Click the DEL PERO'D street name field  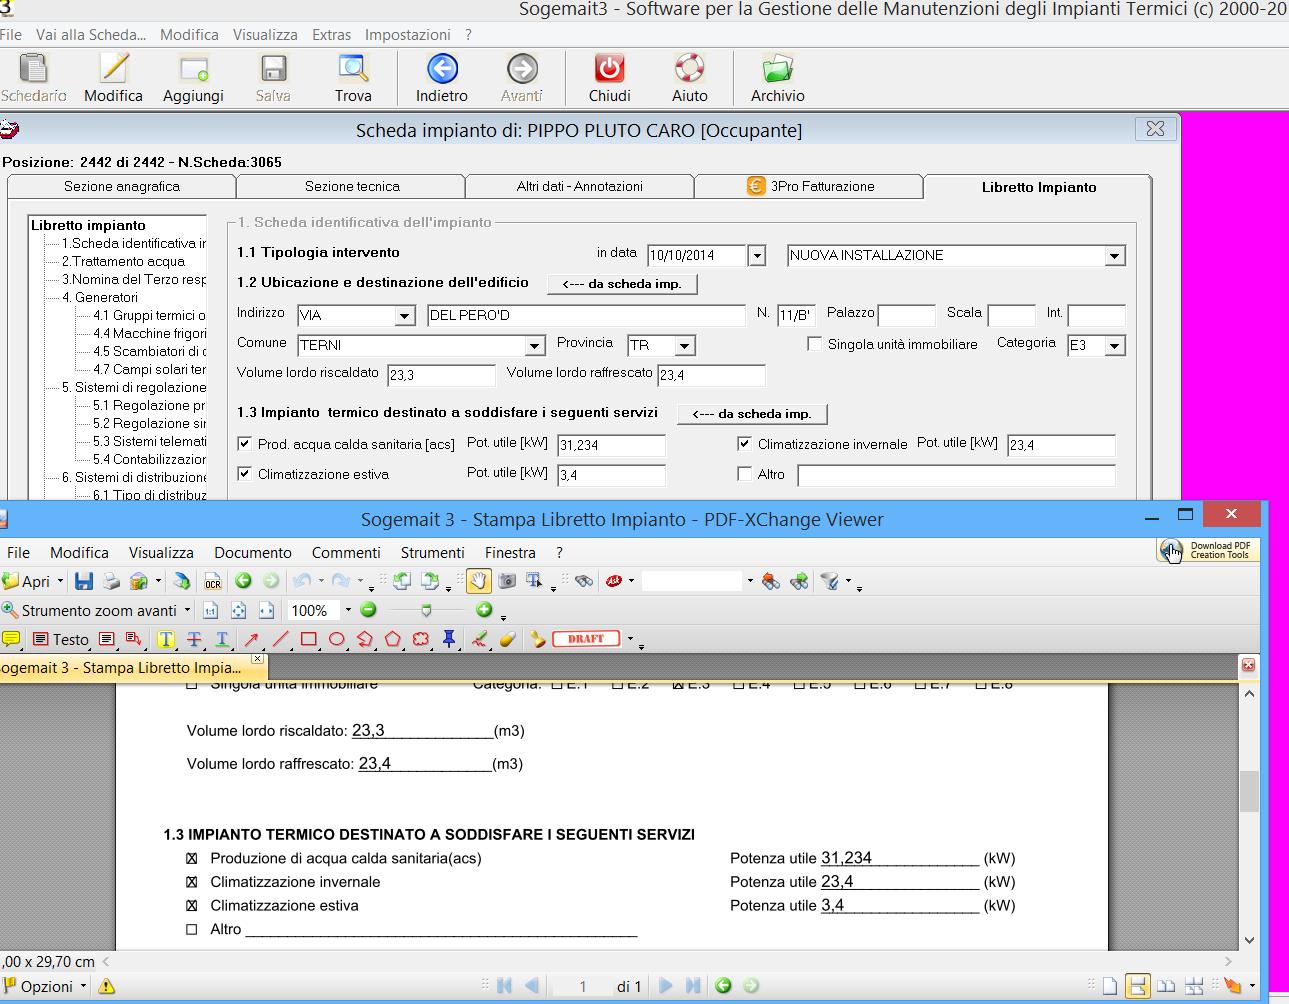coord(586,316)
